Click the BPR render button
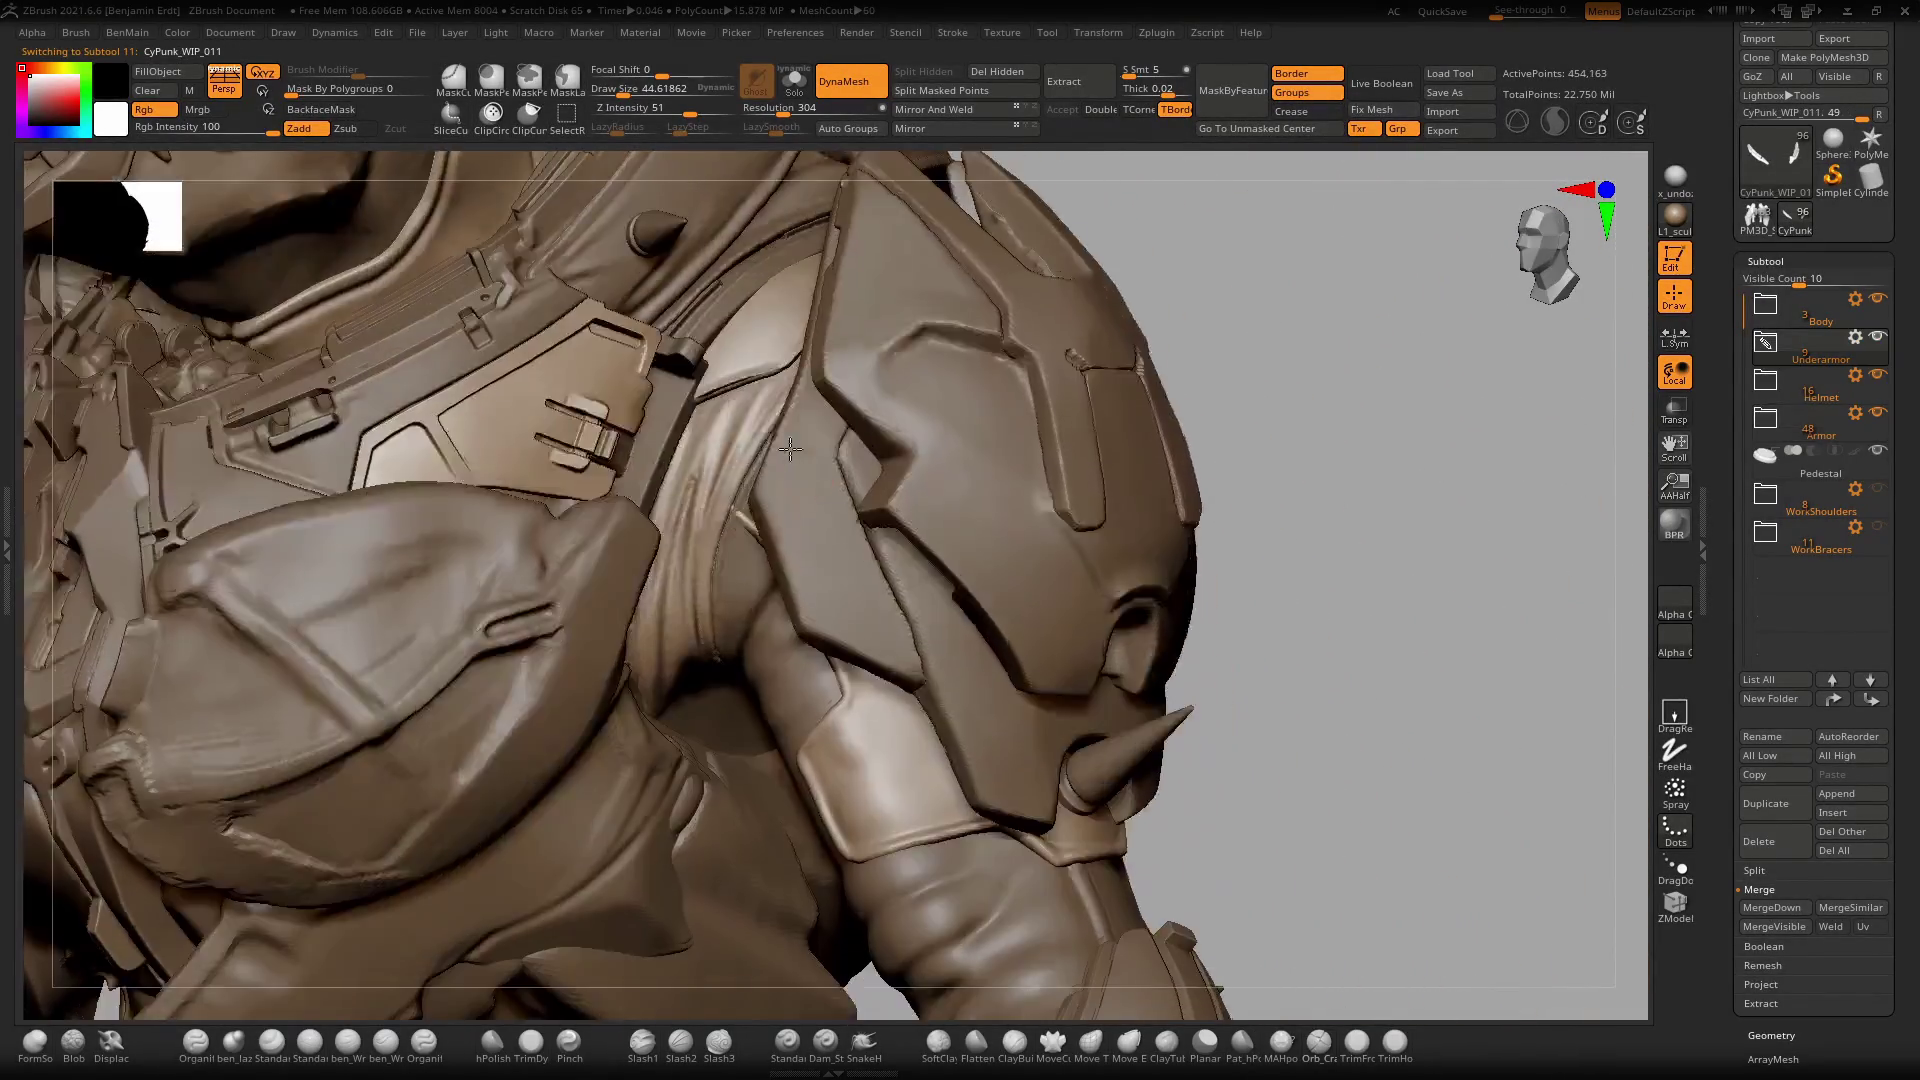 pos(1675,525)
